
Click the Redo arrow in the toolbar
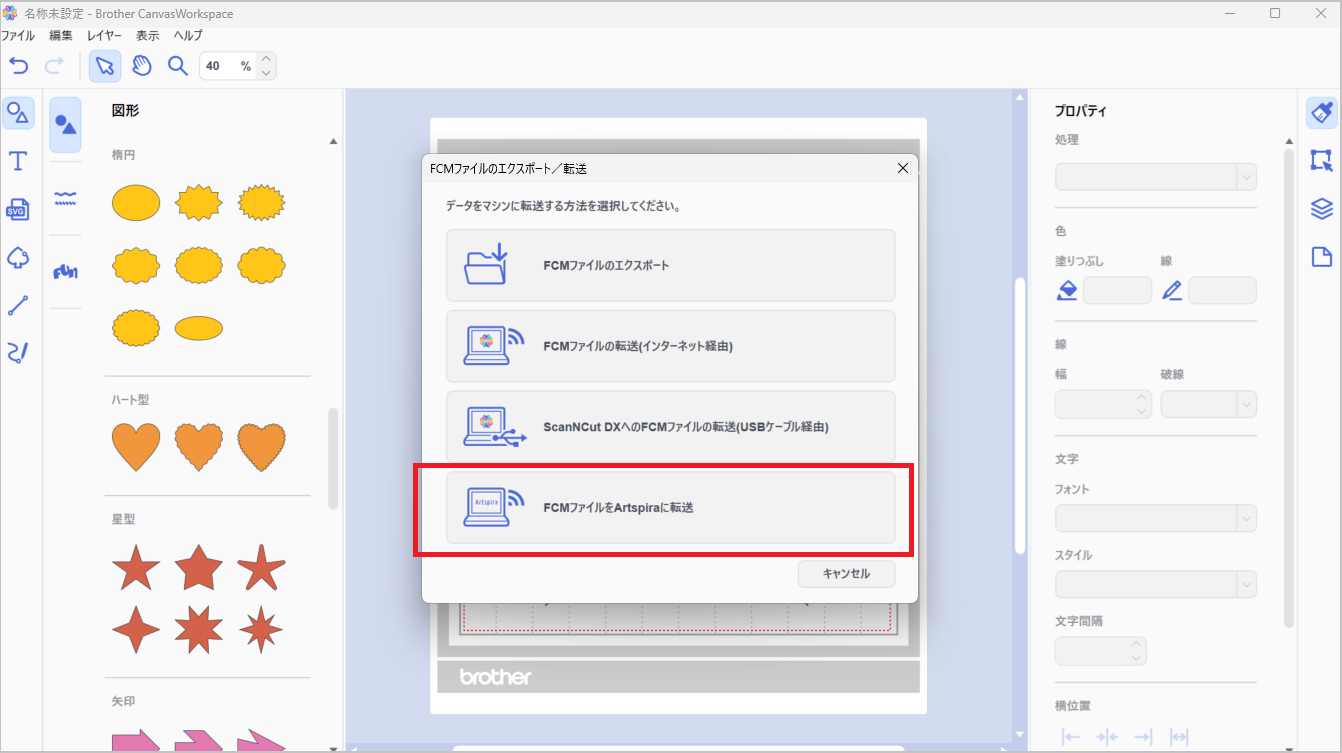click(x=54, y=66)
